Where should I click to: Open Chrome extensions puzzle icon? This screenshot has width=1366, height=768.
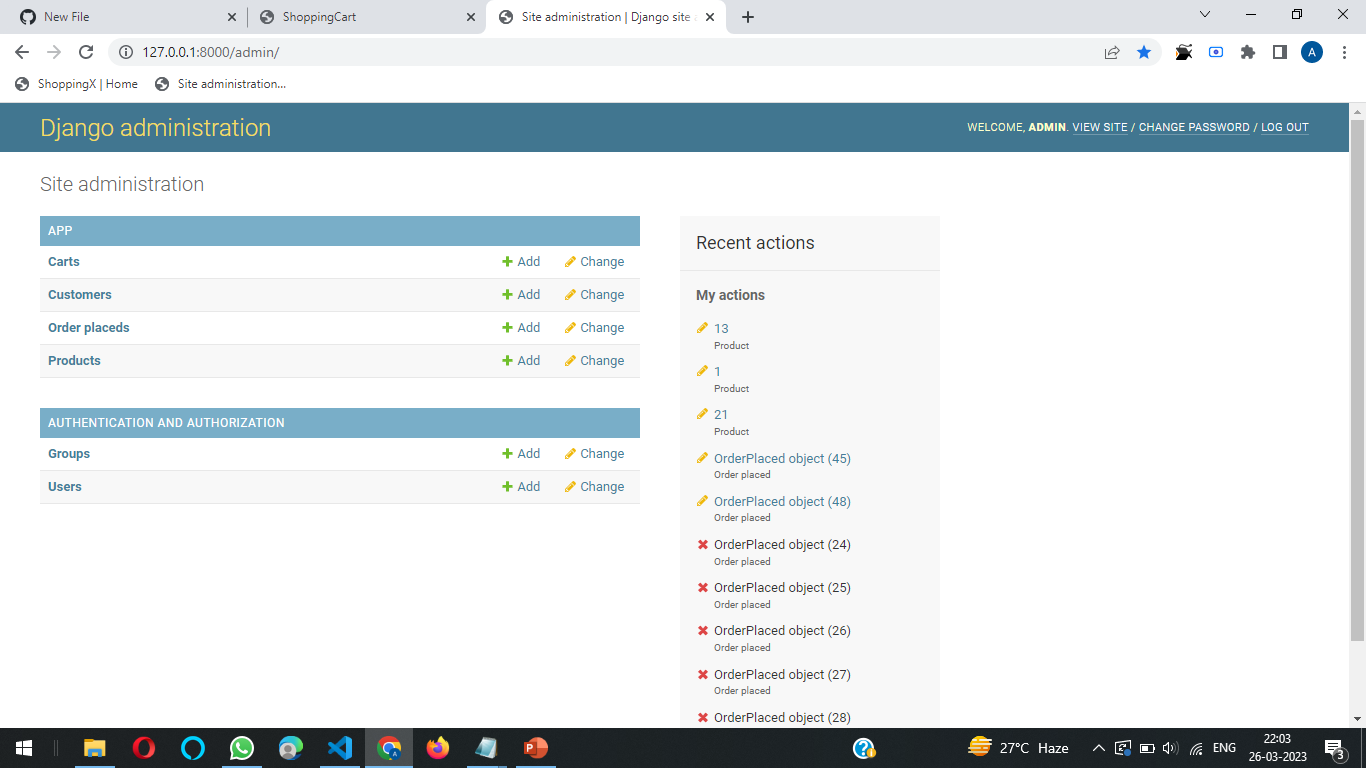pyautogui.click(x=1248, y=52)
